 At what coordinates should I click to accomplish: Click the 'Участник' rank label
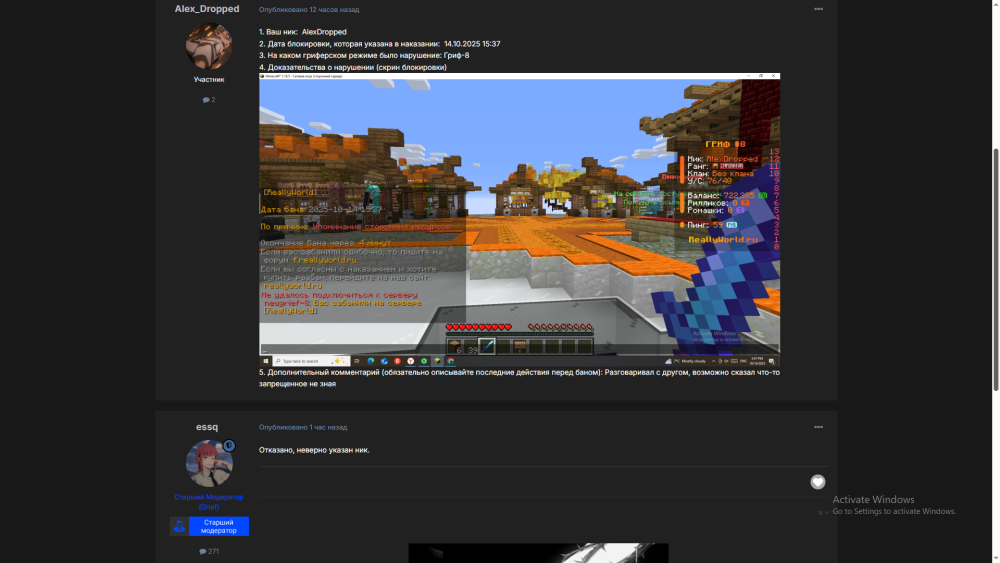pos(209,80)
